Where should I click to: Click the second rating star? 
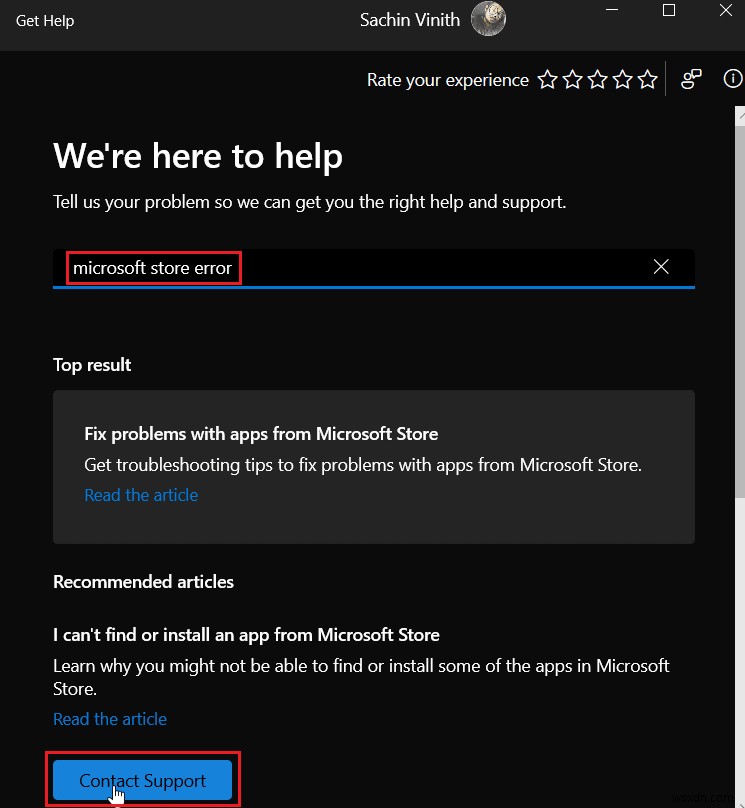pos(572,78)
